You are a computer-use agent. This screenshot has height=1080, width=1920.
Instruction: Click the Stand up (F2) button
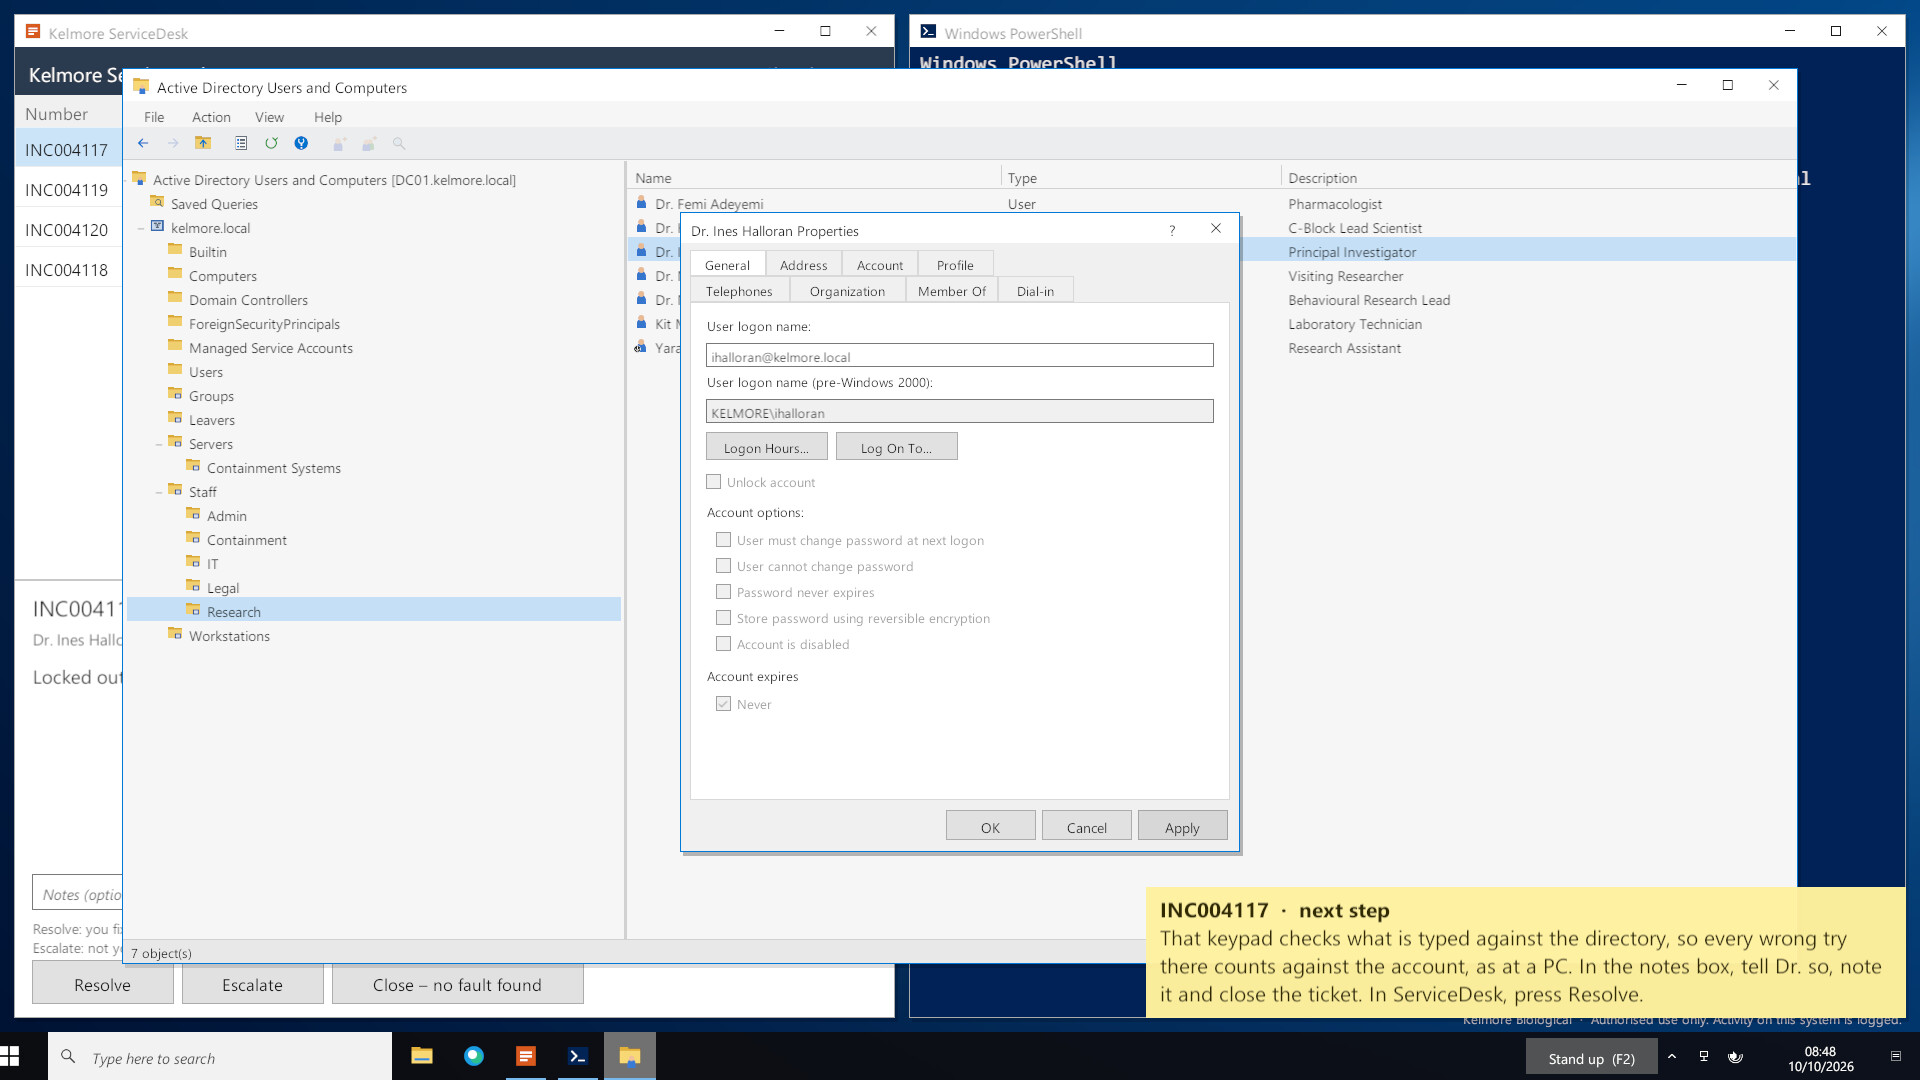pos(1591,1057)
